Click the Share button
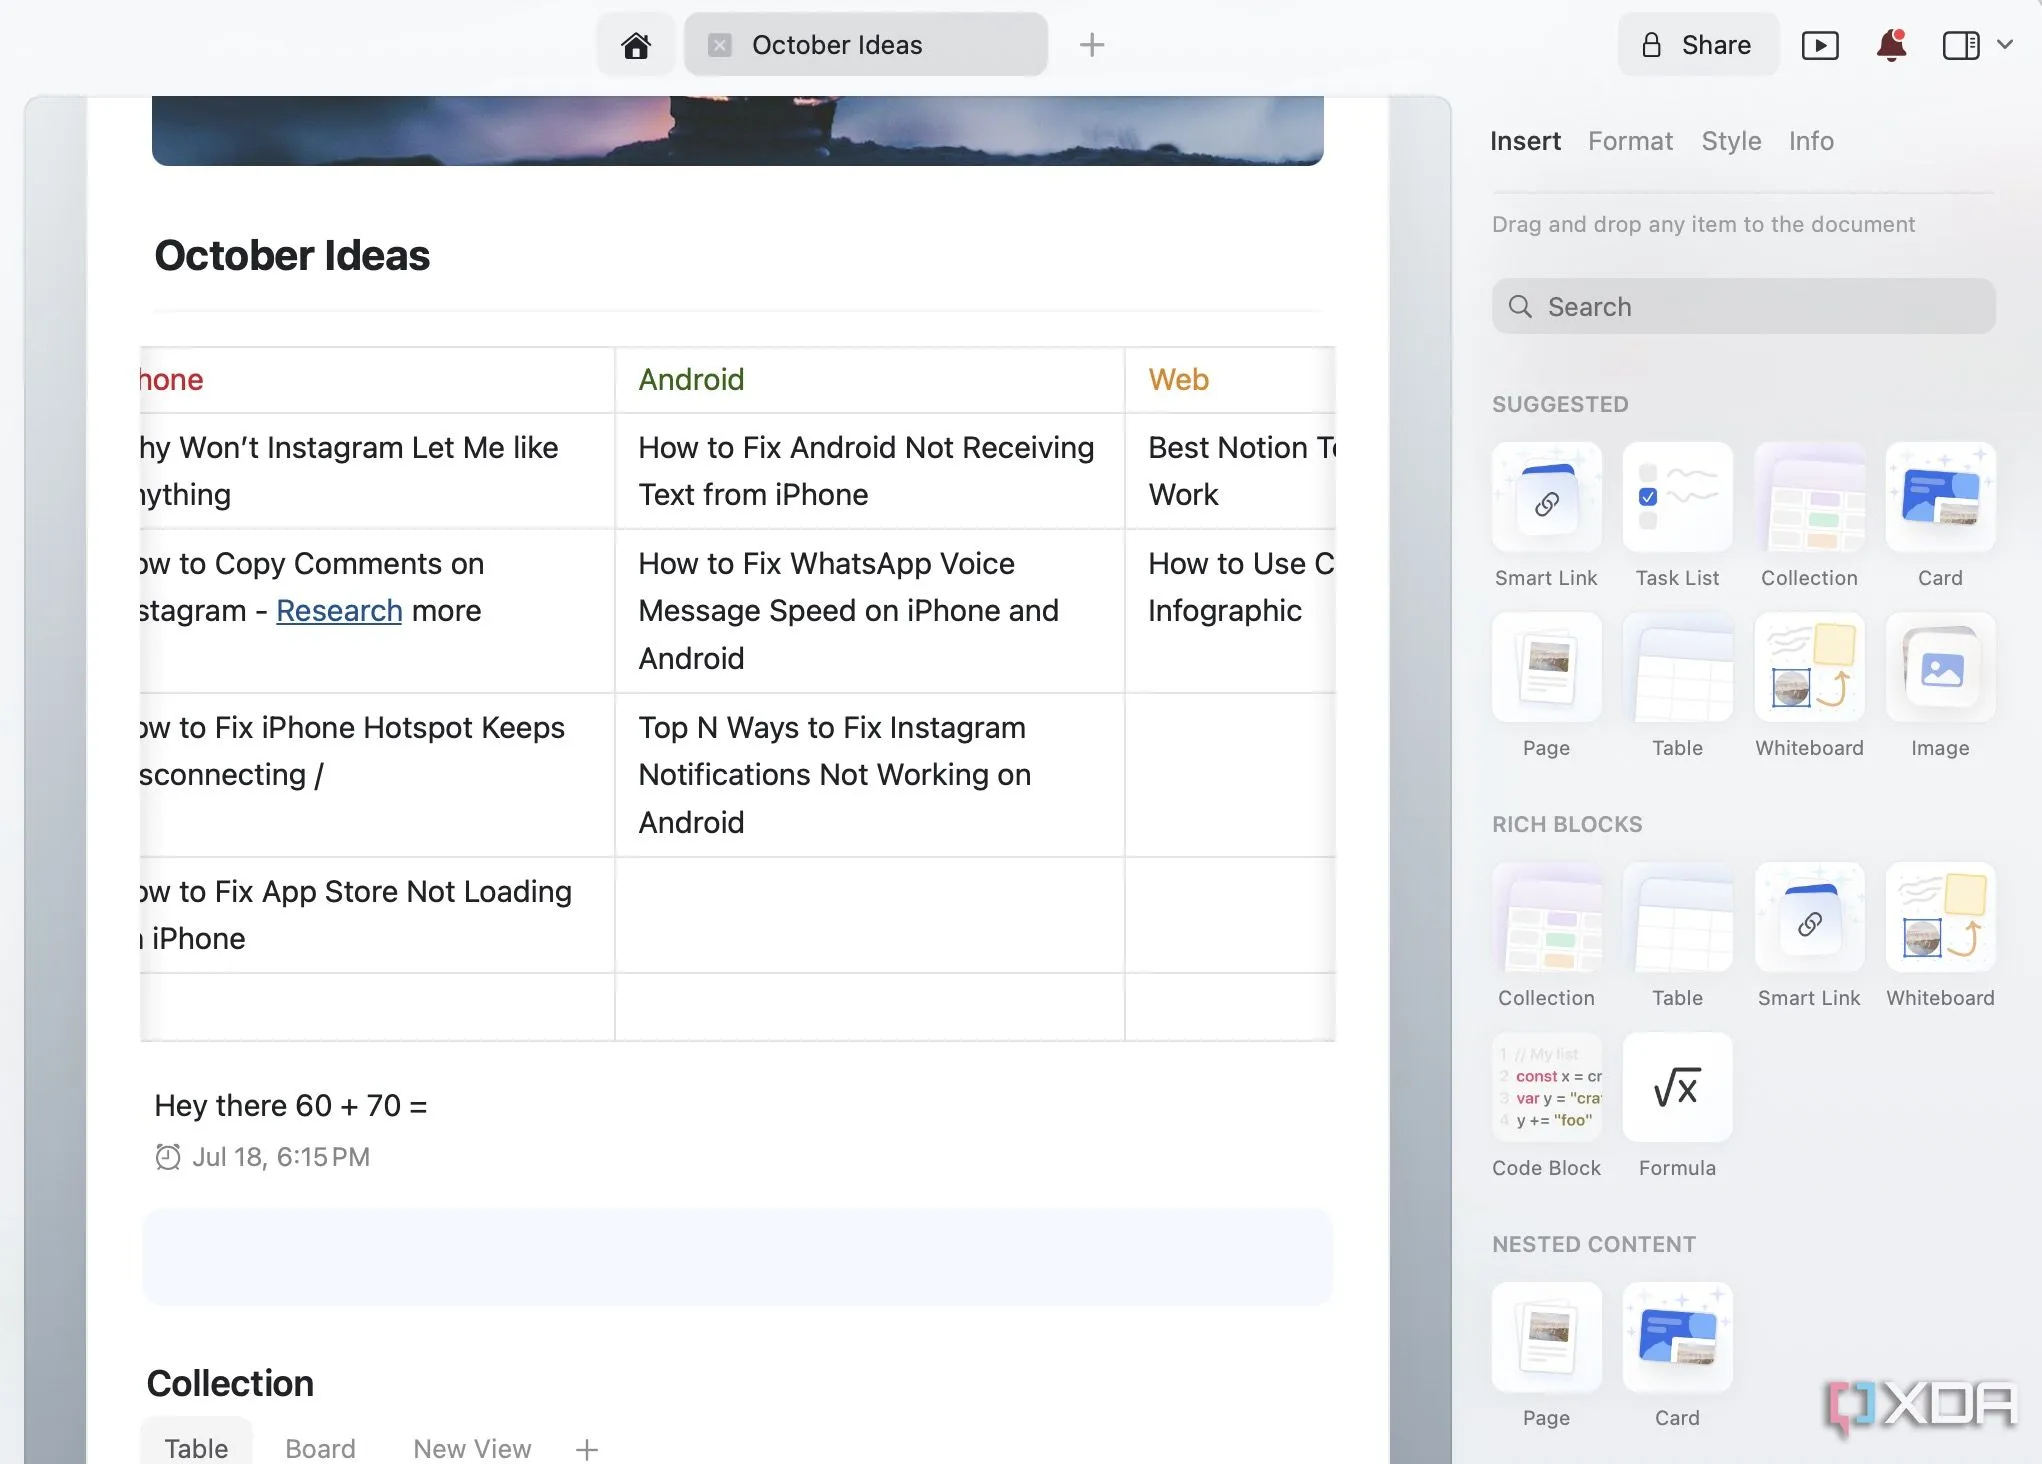The image size is (2042, 1464). coord(1698,45)
